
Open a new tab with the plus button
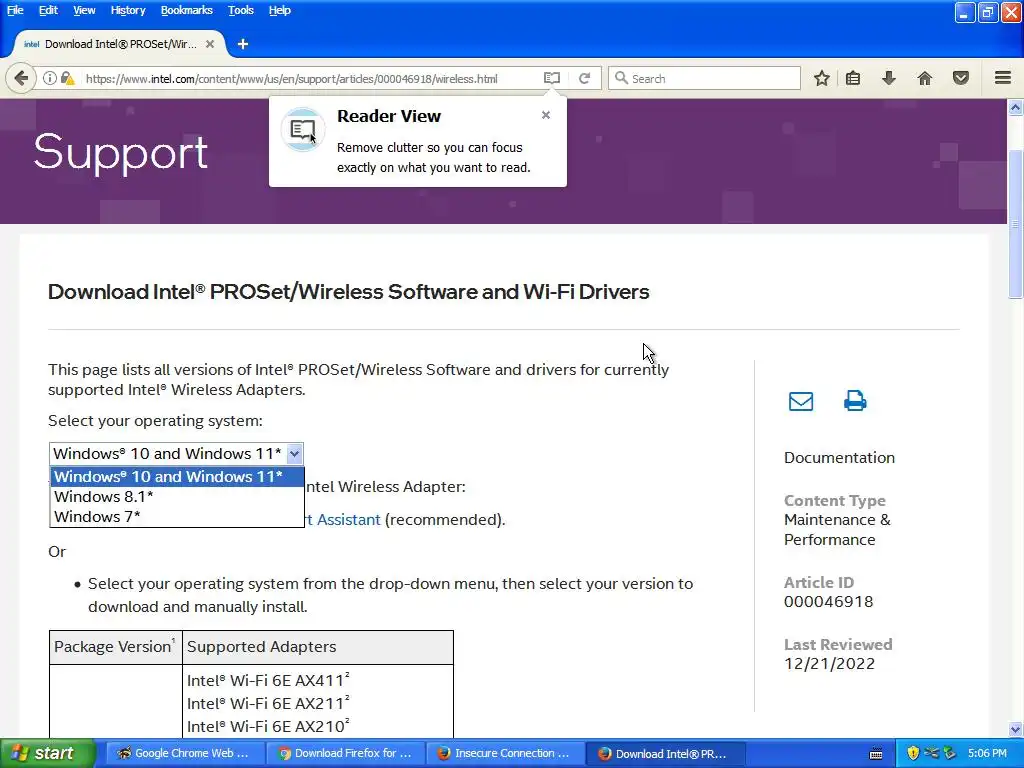tap(243, 44)
